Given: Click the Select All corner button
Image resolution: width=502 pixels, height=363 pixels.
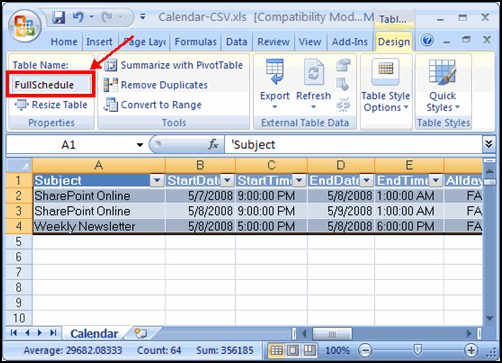Looking at the screenshot, I should tap(19, 165).
